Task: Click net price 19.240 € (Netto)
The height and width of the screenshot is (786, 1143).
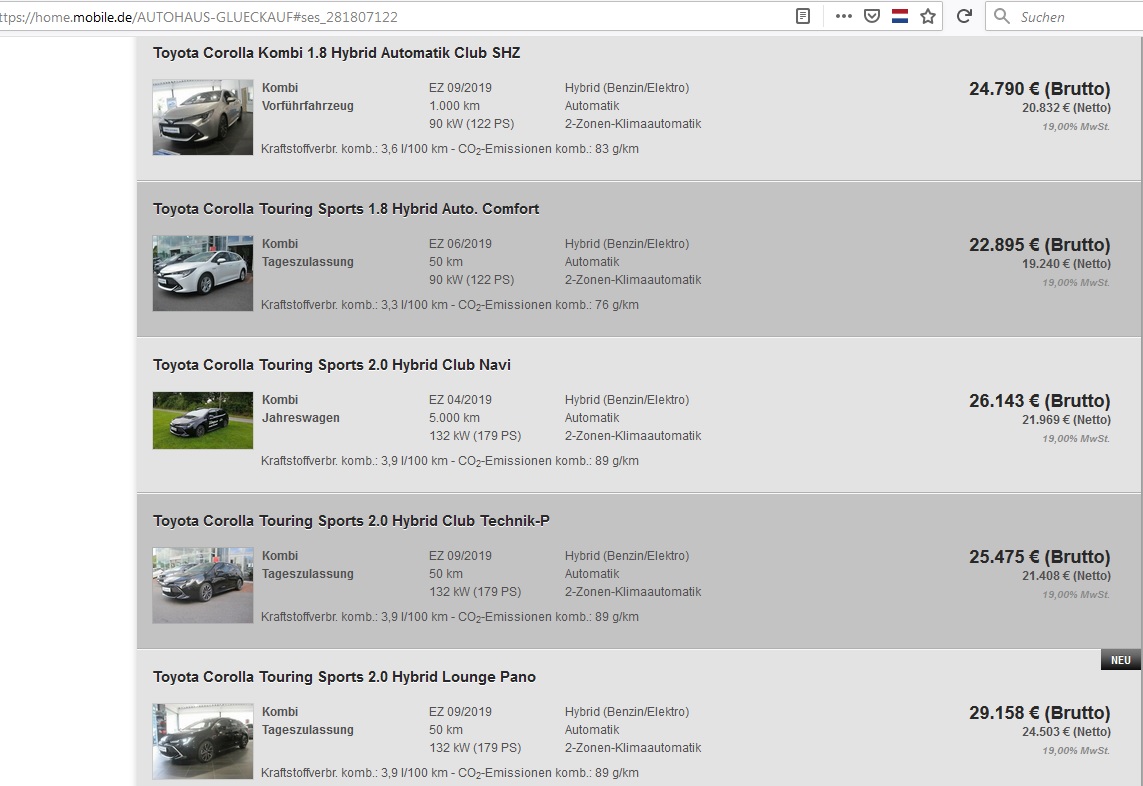Action: click(x=1066, y=264)
